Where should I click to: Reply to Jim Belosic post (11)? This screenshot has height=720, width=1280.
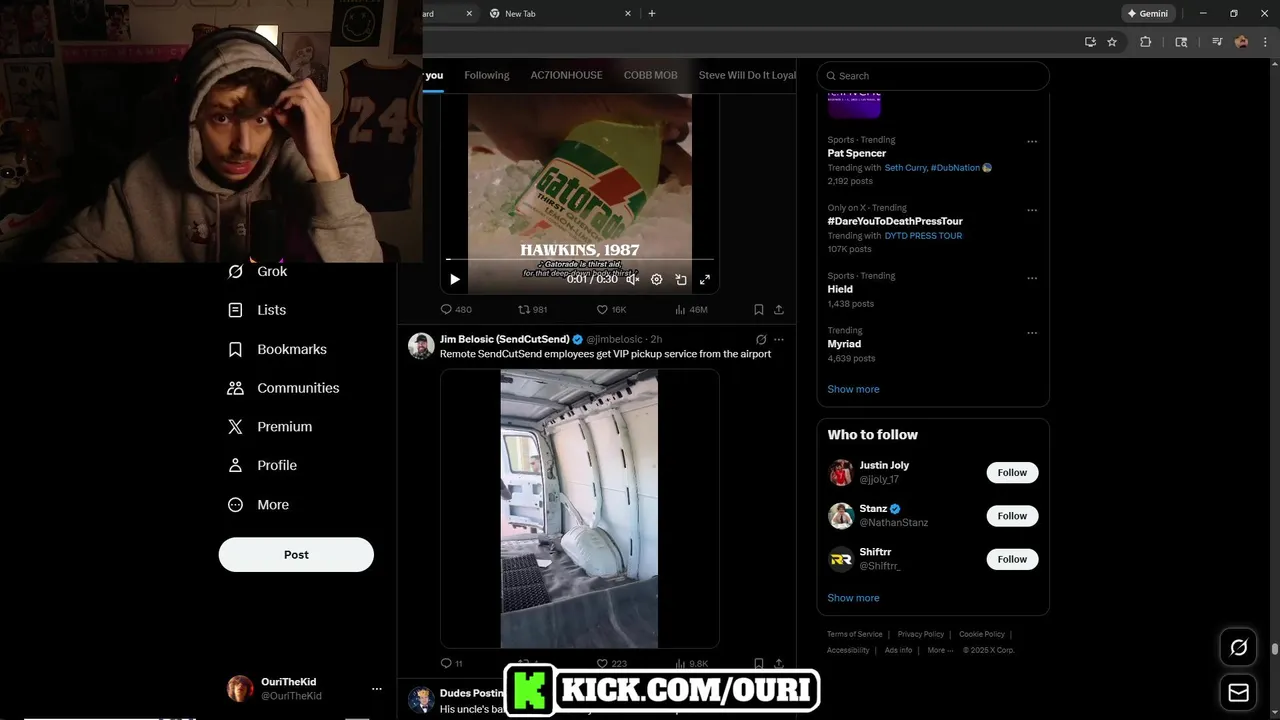tap(452, 663)
